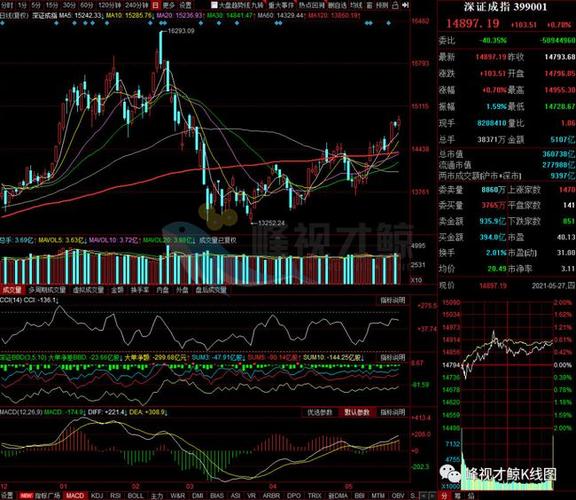The width and height of the screenshot is (576, 500).
Task: Switch to the 换手率 volume sub-tab
Action: coord(140,290)
